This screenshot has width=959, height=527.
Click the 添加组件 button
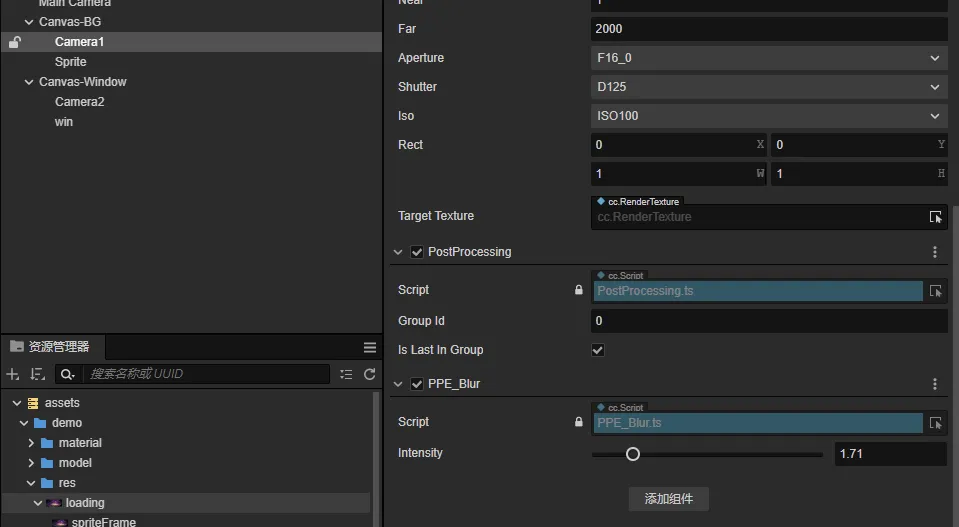click(668, 499)
